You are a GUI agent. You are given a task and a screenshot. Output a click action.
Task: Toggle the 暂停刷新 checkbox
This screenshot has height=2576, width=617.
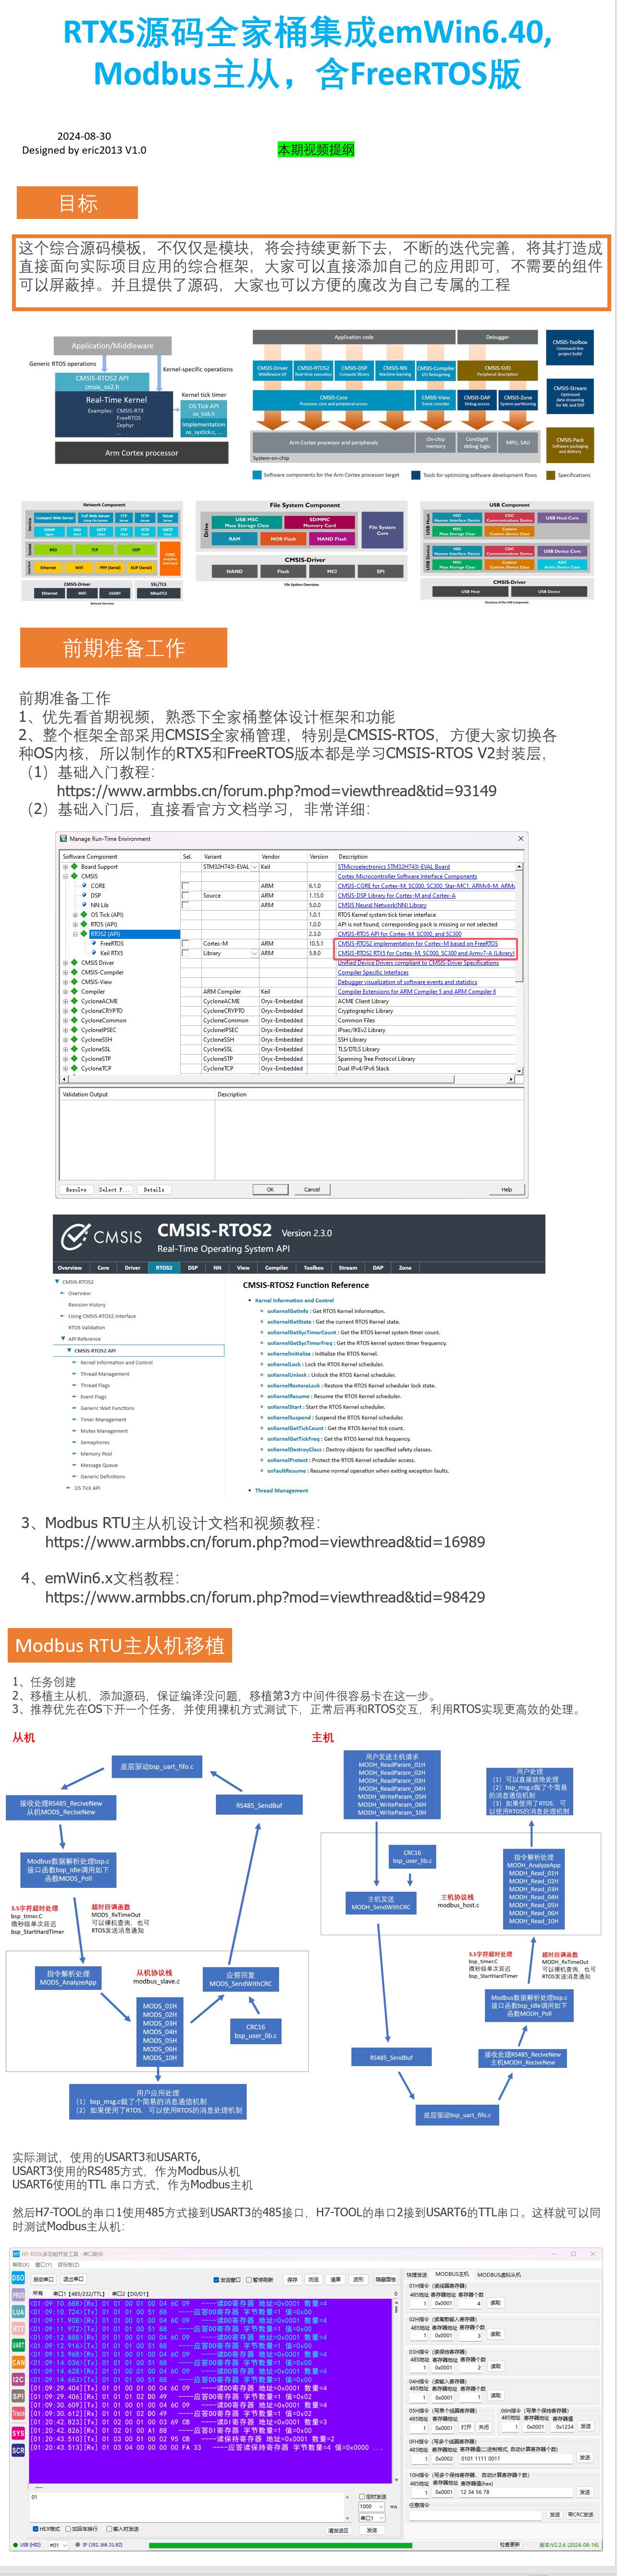coord(249,2280)
